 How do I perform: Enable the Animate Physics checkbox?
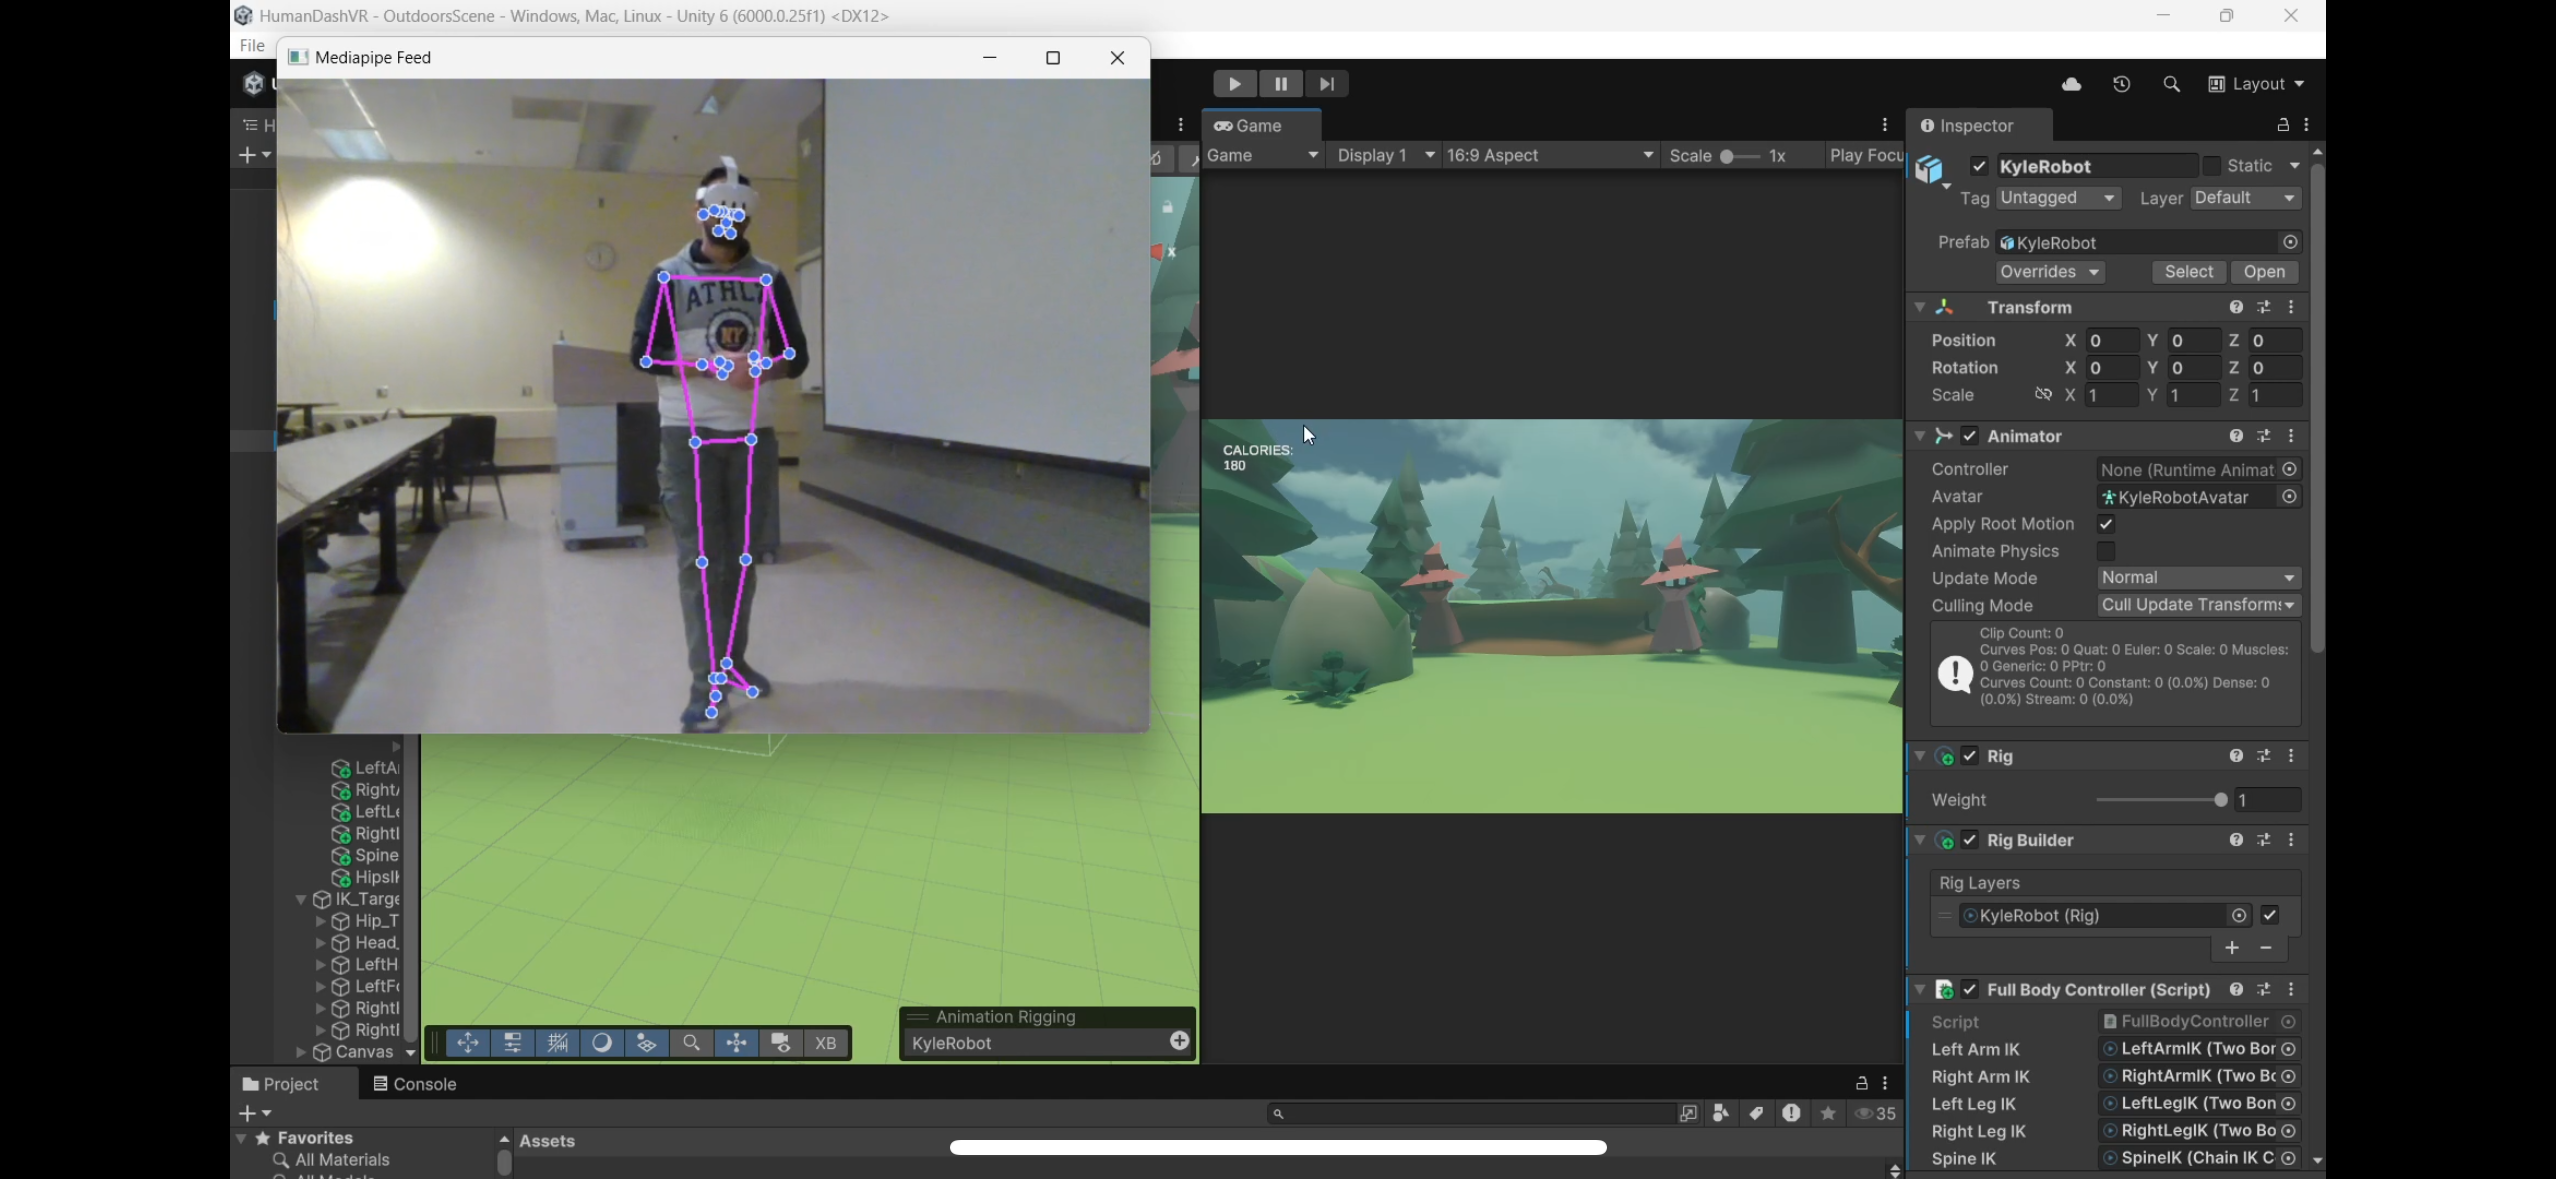tap(2106, 551)
